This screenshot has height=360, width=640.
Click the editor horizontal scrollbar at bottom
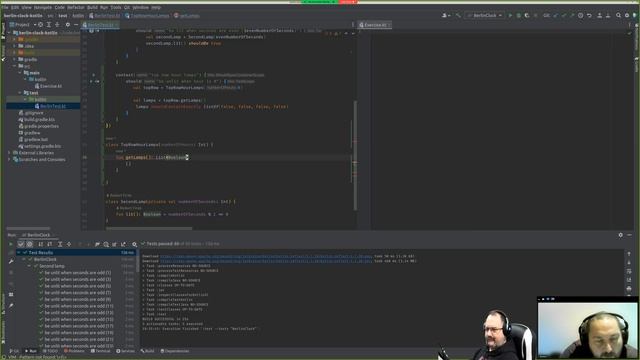point(149,229)
